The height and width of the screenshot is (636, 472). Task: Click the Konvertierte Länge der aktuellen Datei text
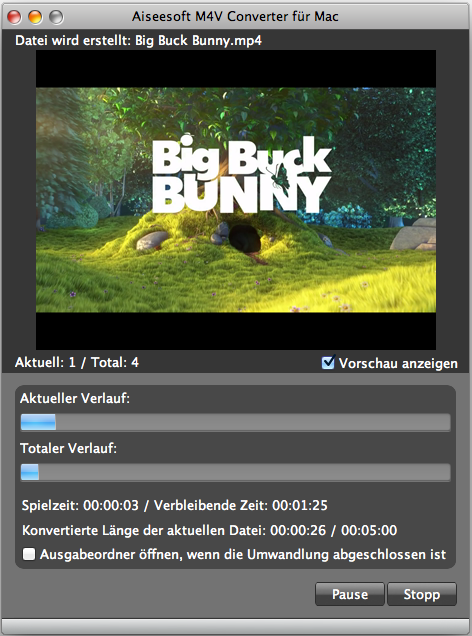pyautogui.click(x=210, y=530)
